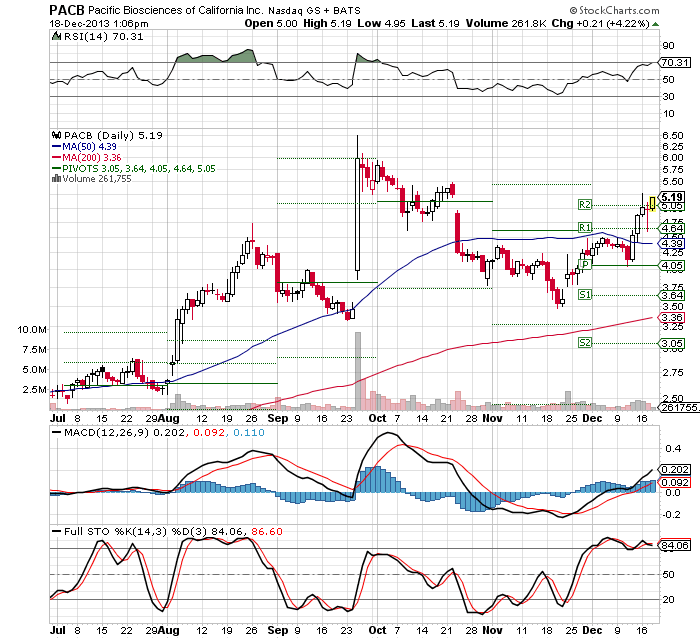700x639 pixels.
Task: Click the StockCharts.com copyright label
Action: click(614, 10)
